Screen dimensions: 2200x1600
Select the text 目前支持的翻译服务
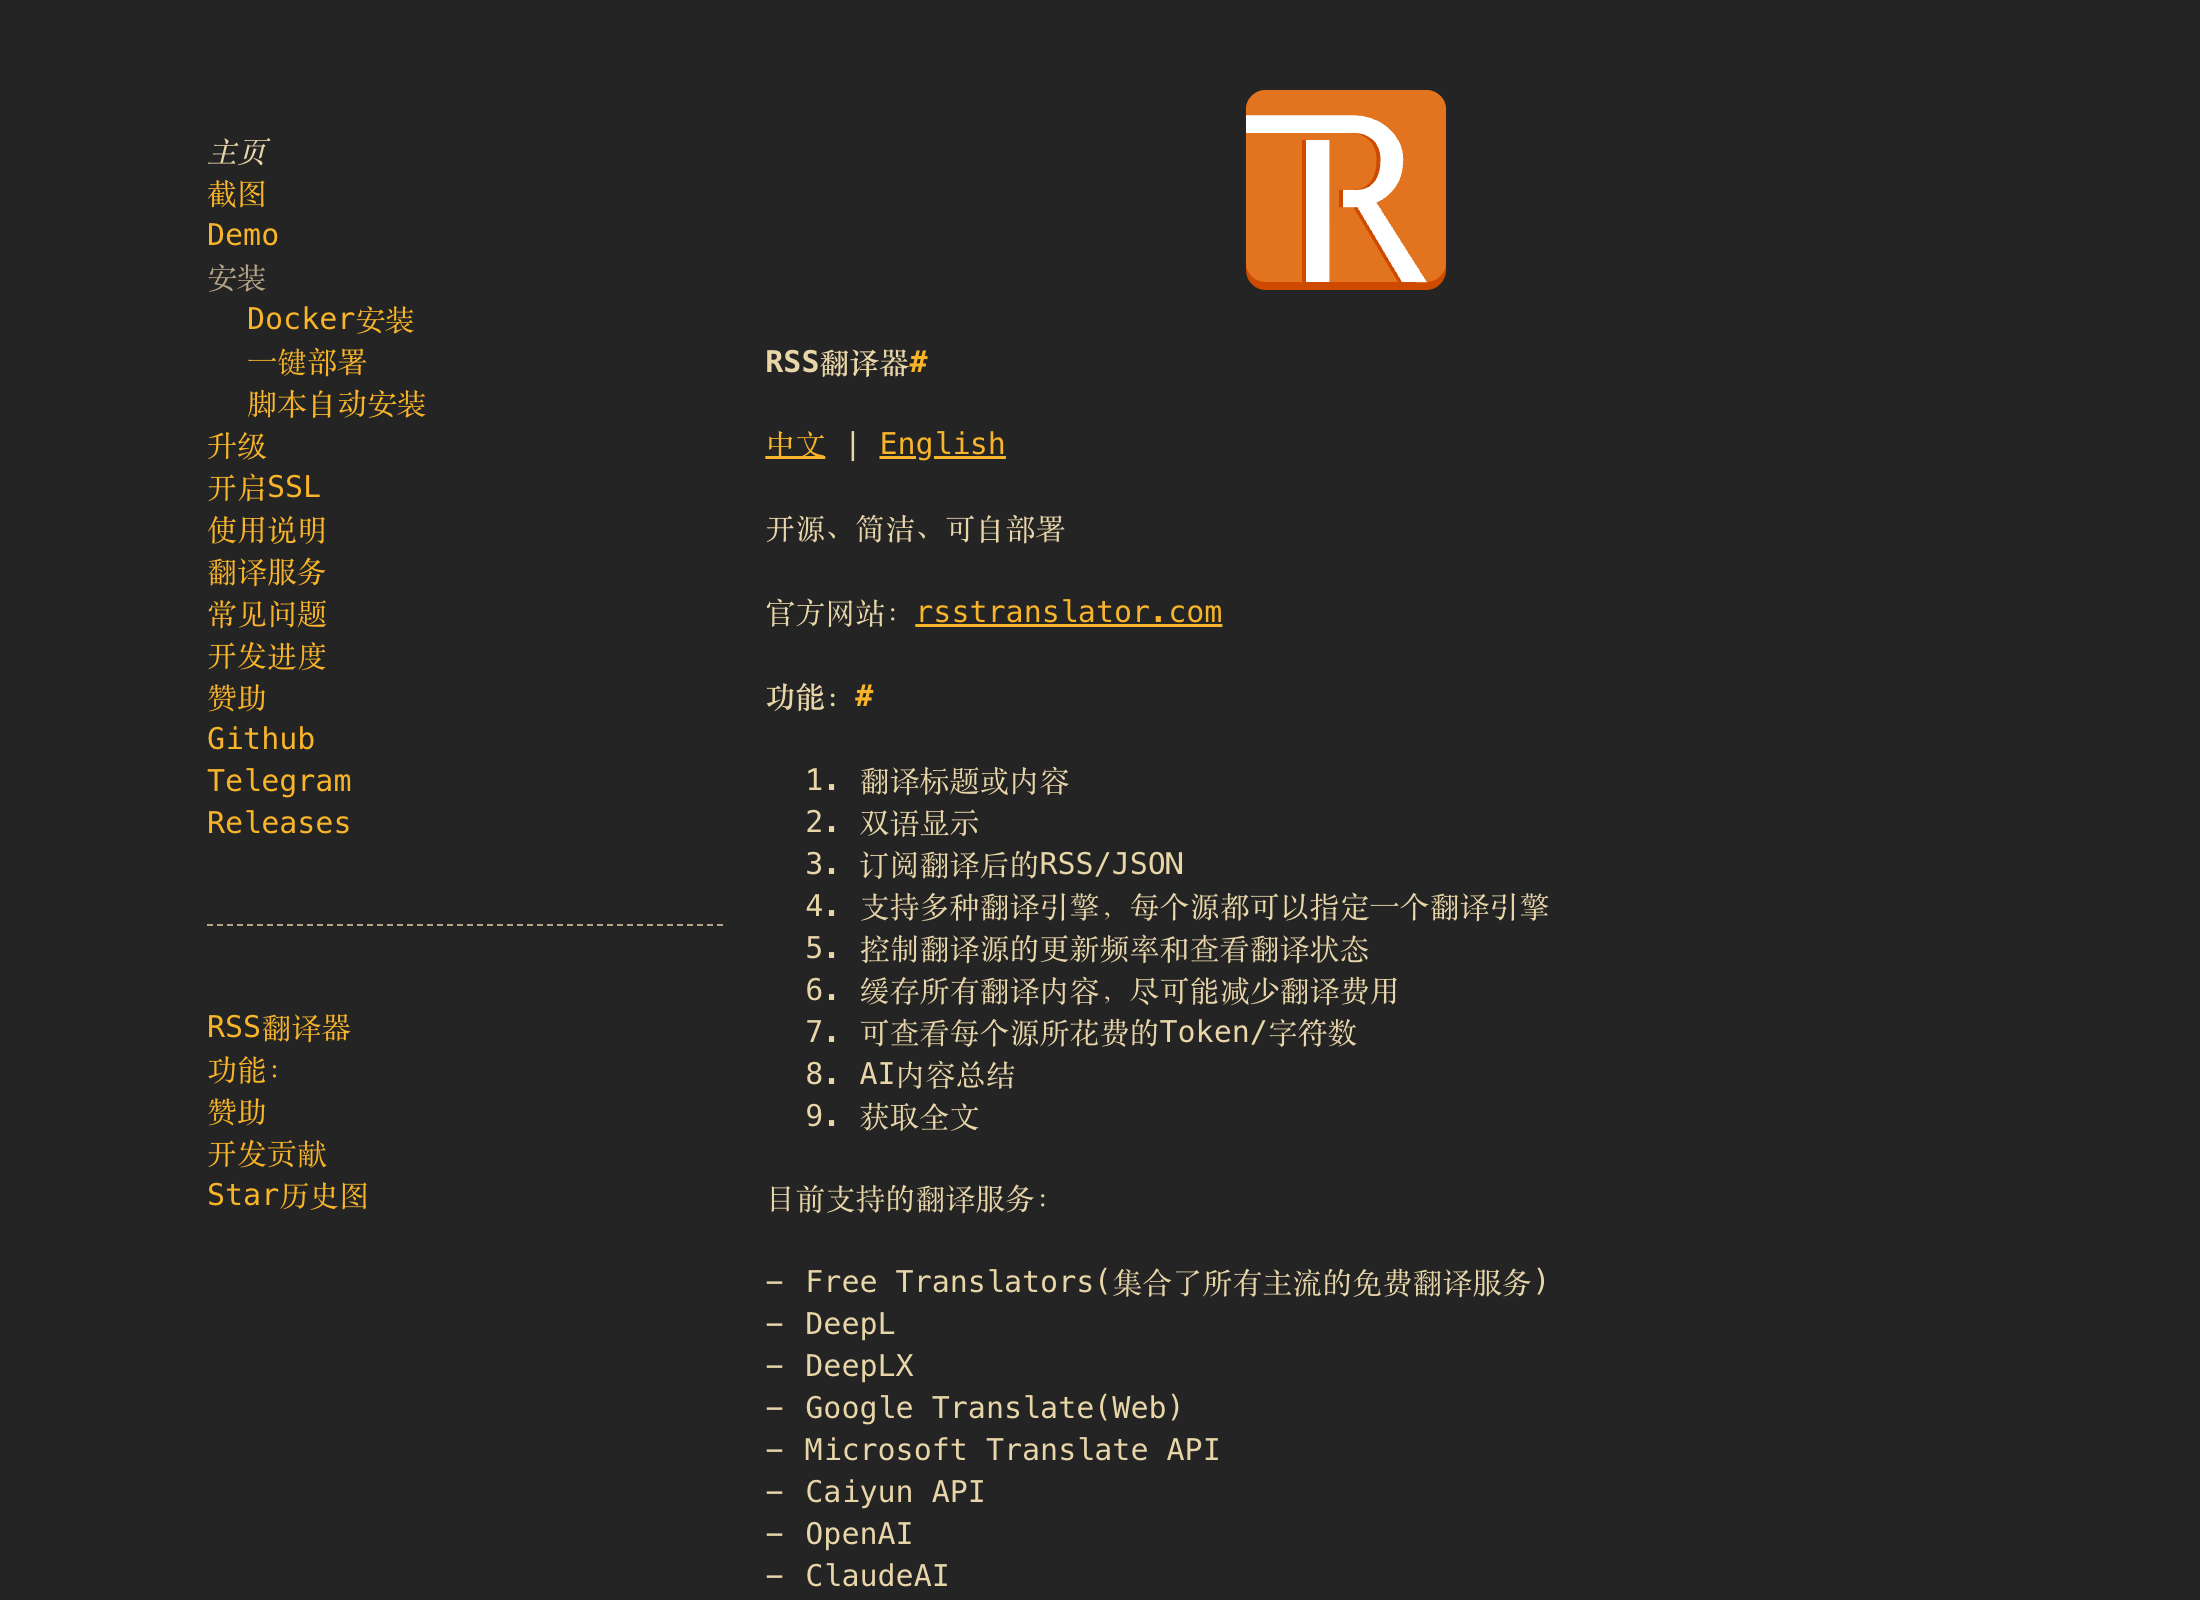(x=900, y=1199)
